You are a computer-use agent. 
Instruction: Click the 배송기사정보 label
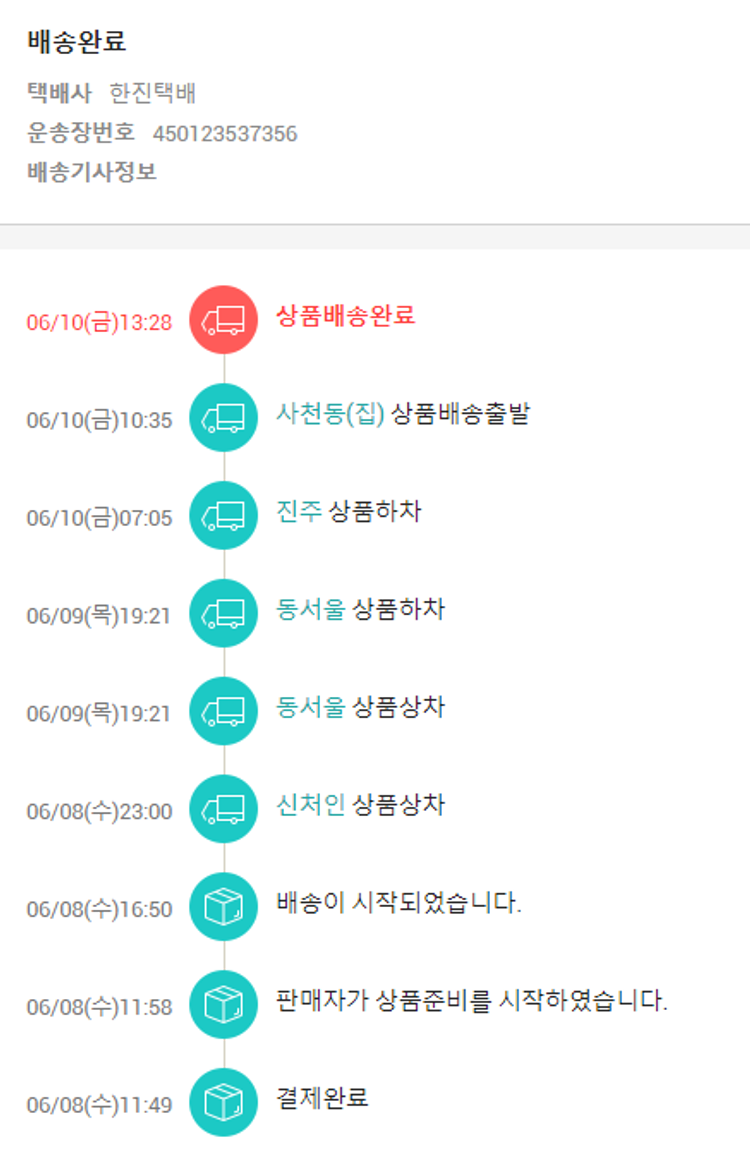(92, 172)
